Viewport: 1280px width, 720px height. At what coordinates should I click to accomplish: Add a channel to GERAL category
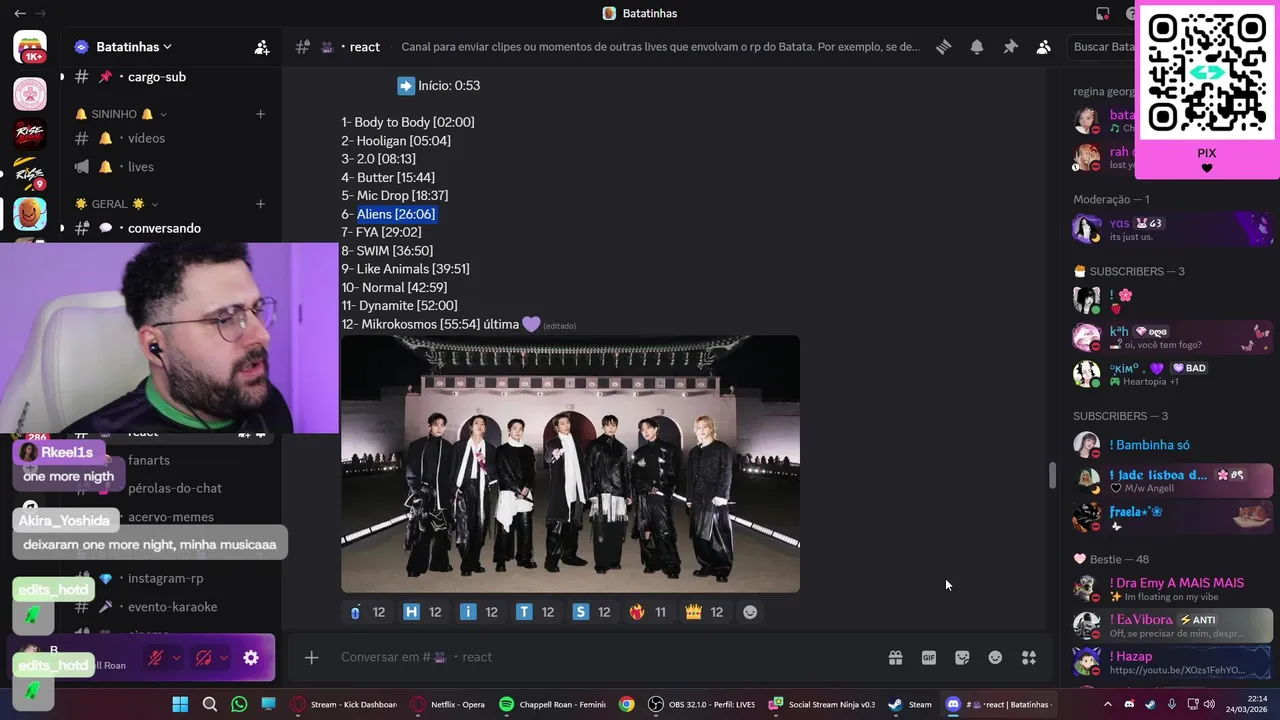point(260,204)
